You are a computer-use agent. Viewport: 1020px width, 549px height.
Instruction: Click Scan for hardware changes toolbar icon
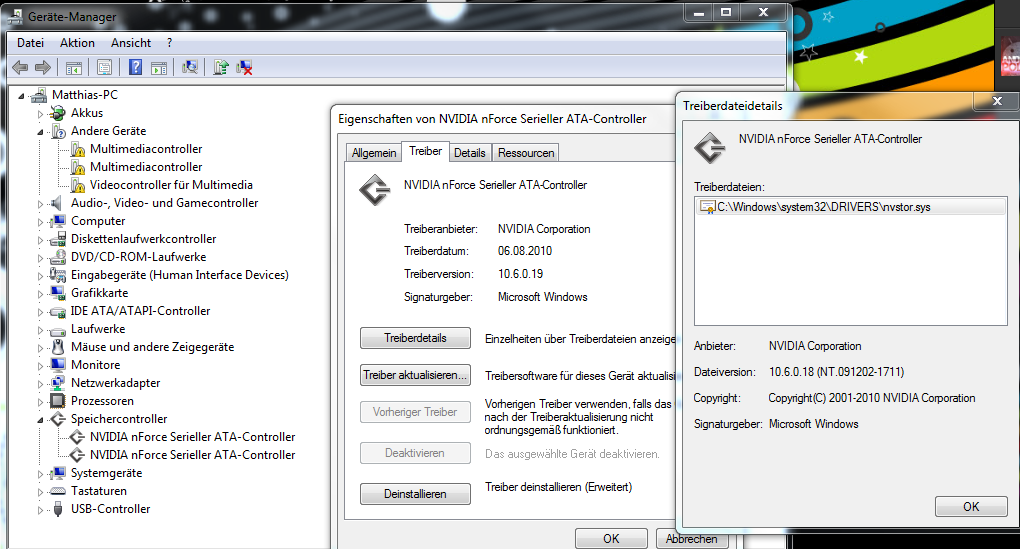coord(190,67)
